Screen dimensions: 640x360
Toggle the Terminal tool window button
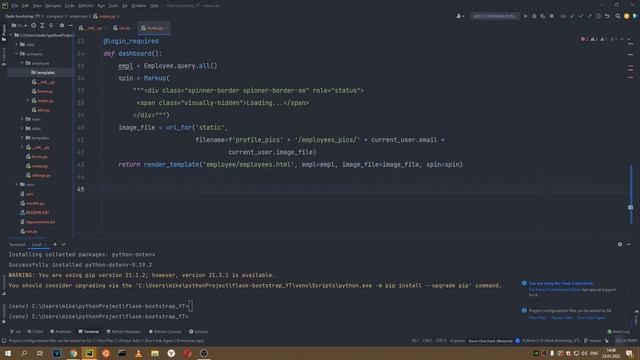pyautogui.click(x=89, y=331)
